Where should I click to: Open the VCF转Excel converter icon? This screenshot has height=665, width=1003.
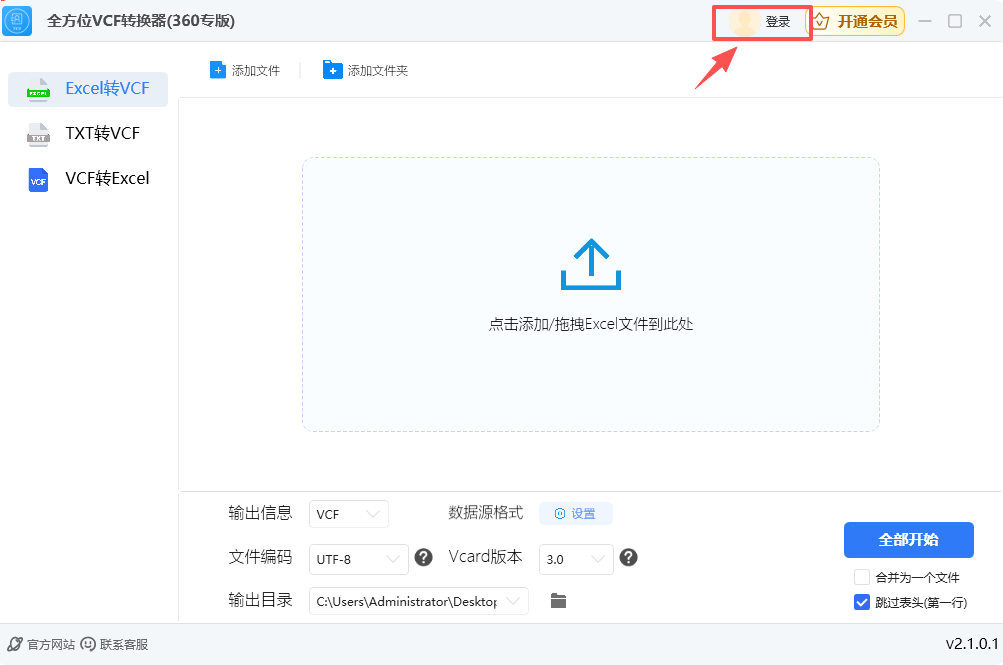click(38, 180)
